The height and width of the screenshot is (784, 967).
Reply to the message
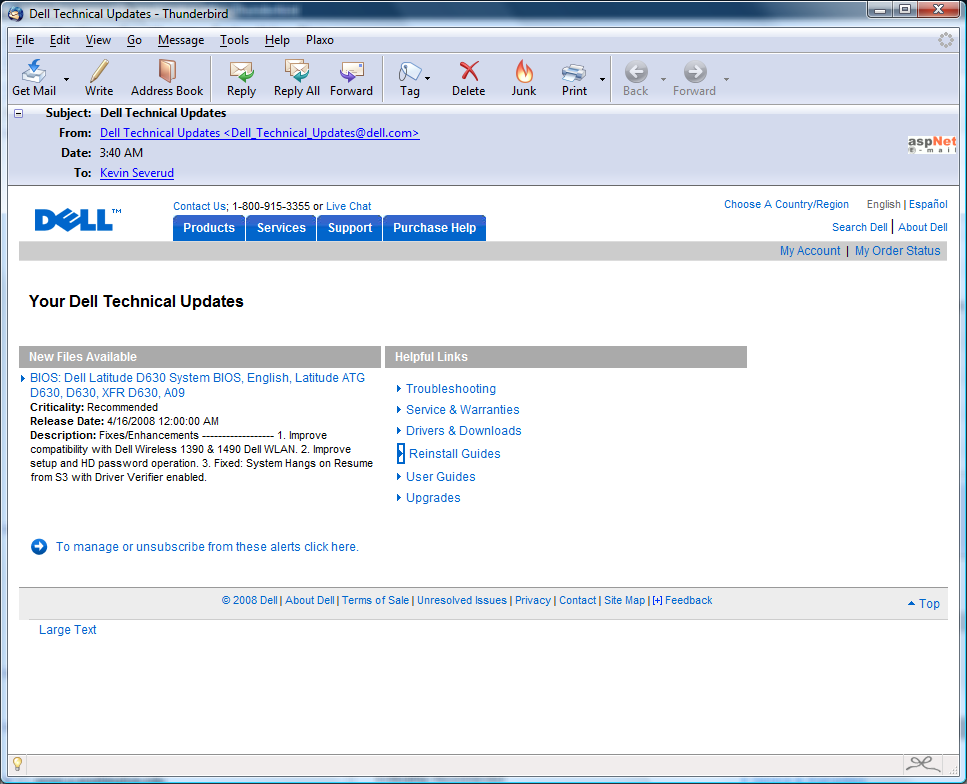click(241, 78)
